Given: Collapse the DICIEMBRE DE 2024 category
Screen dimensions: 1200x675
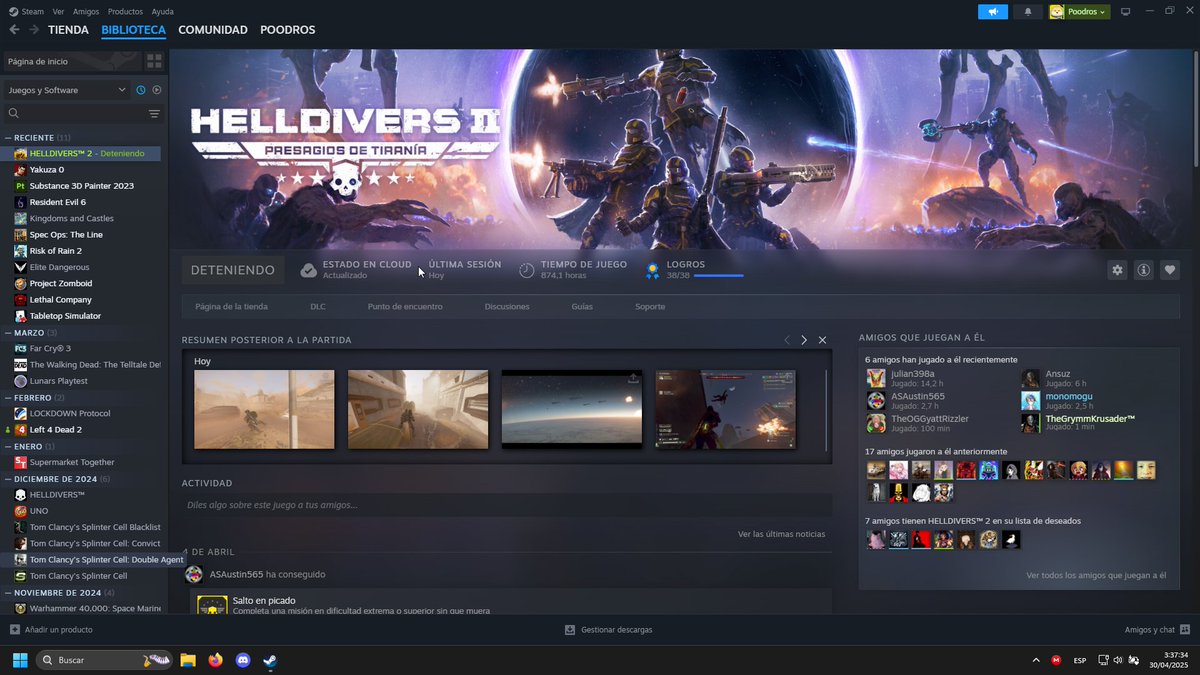Looking at the screenshot, I should click(x=8, y=479).
